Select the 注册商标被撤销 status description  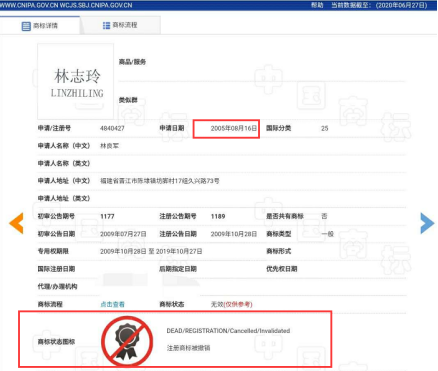[189, 348]
